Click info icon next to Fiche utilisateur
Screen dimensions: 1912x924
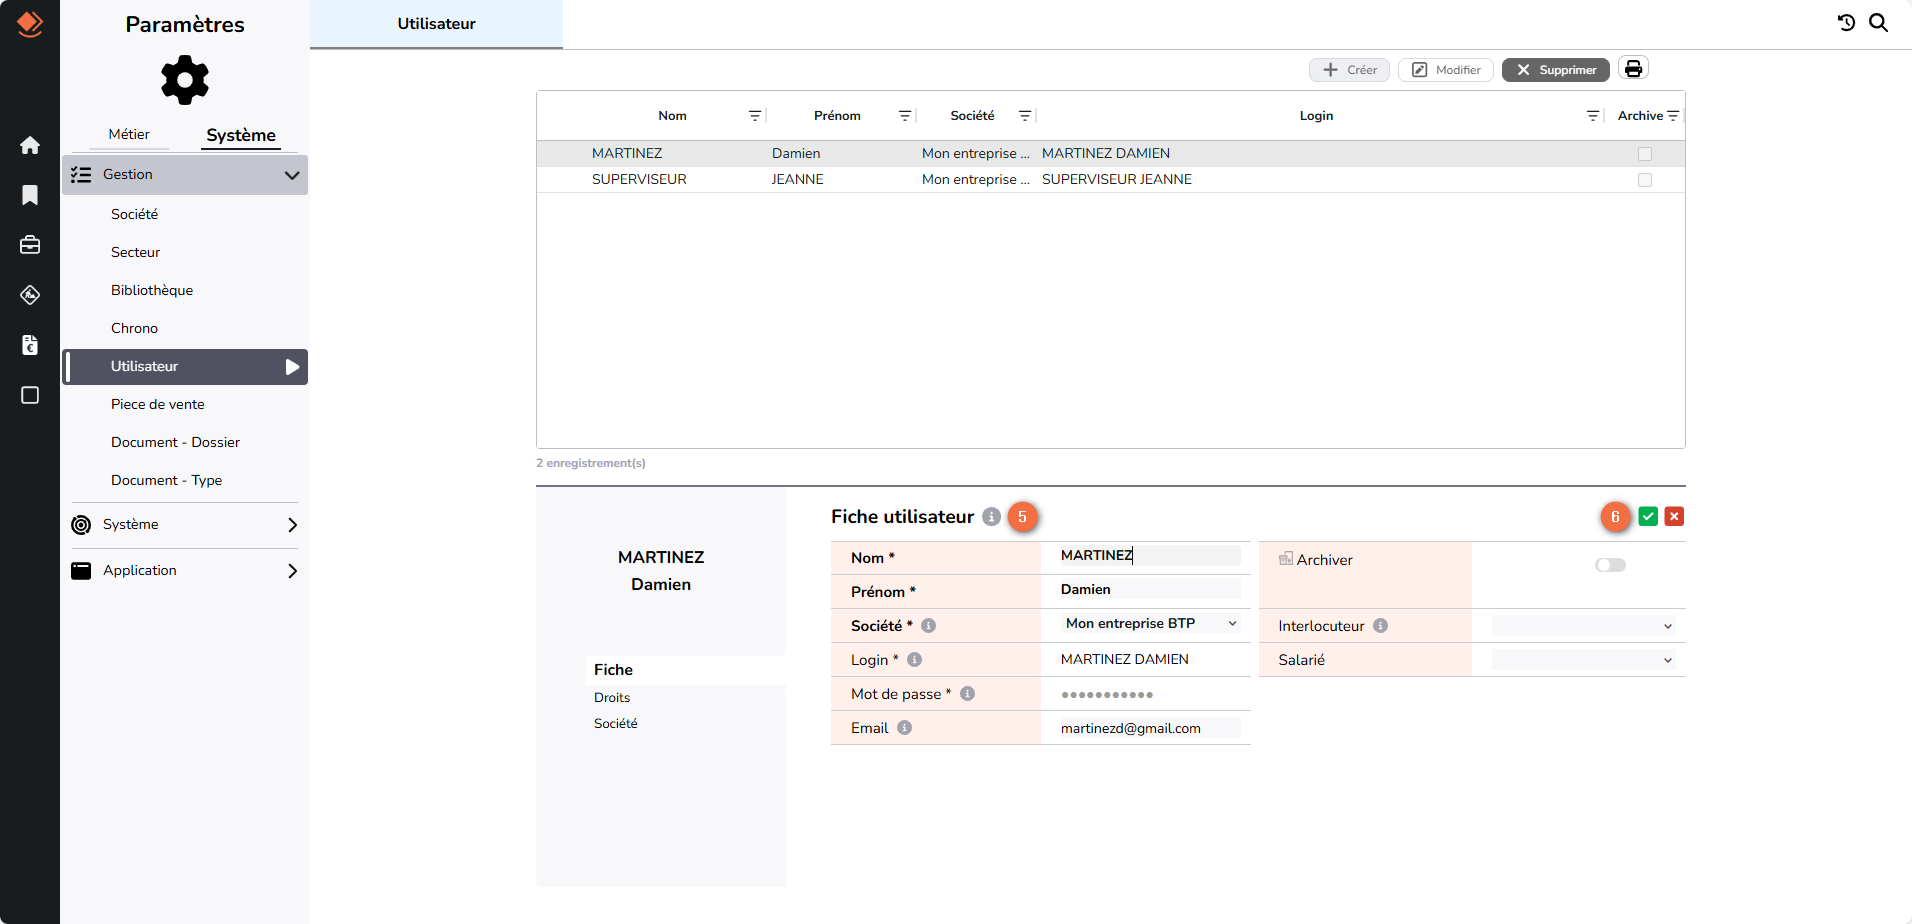click(991, 517)
